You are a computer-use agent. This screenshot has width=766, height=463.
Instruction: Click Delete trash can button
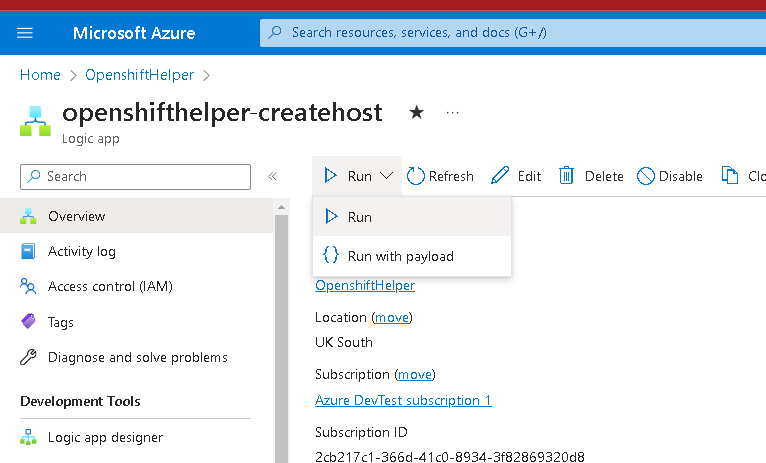591,176
